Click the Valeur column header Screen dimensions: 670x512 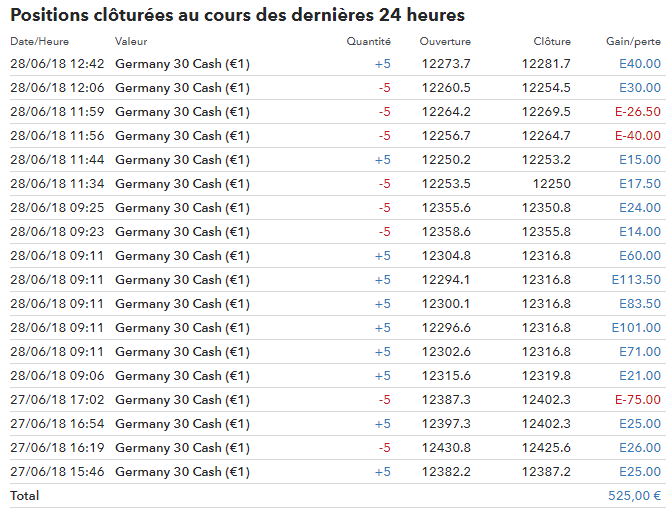(131, 41)
